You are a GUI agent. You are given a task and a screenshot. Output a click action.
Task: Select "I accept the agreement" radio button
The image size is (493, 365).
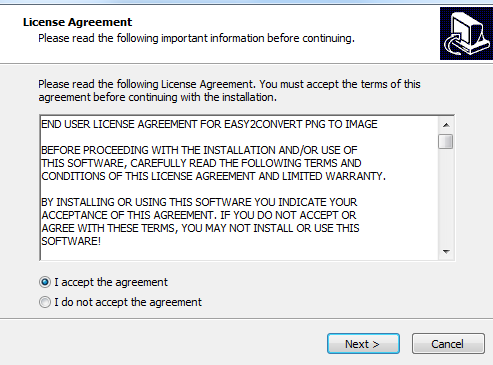point(45,282)
